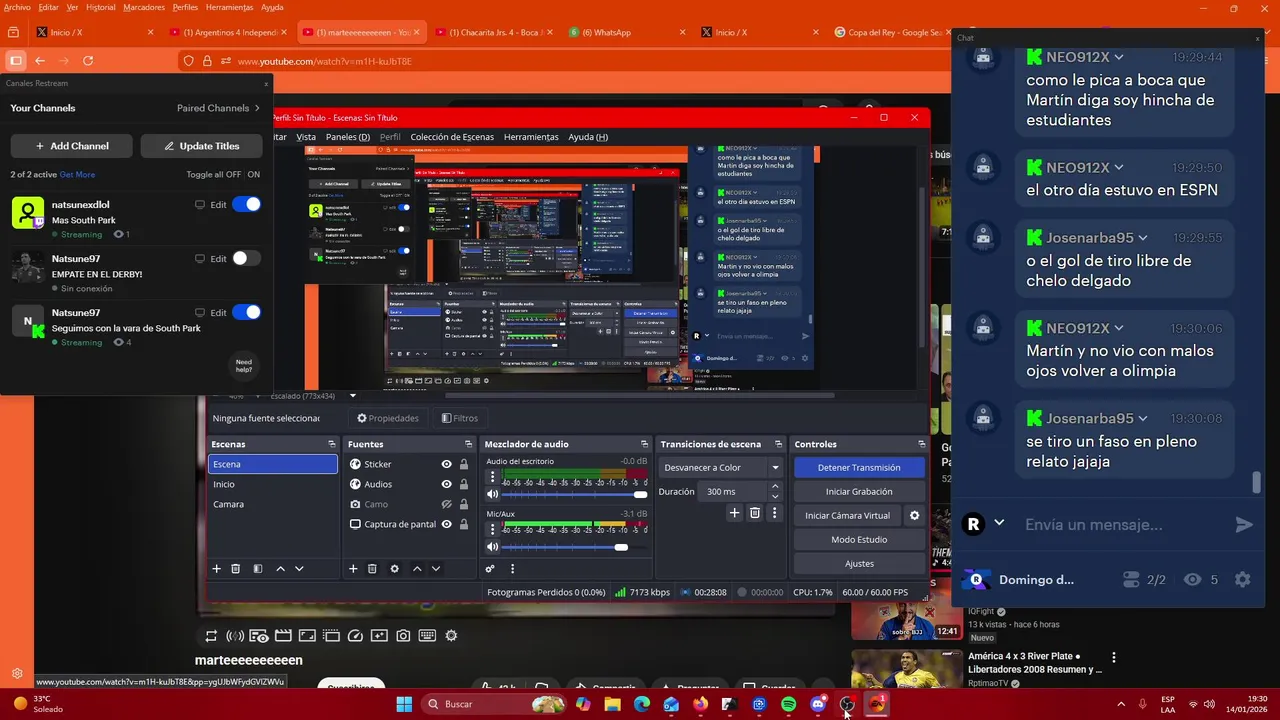The image size is (1280, 720).
Task: Open Audio del escritorio options menu dots
Action: tap(492, 477)
